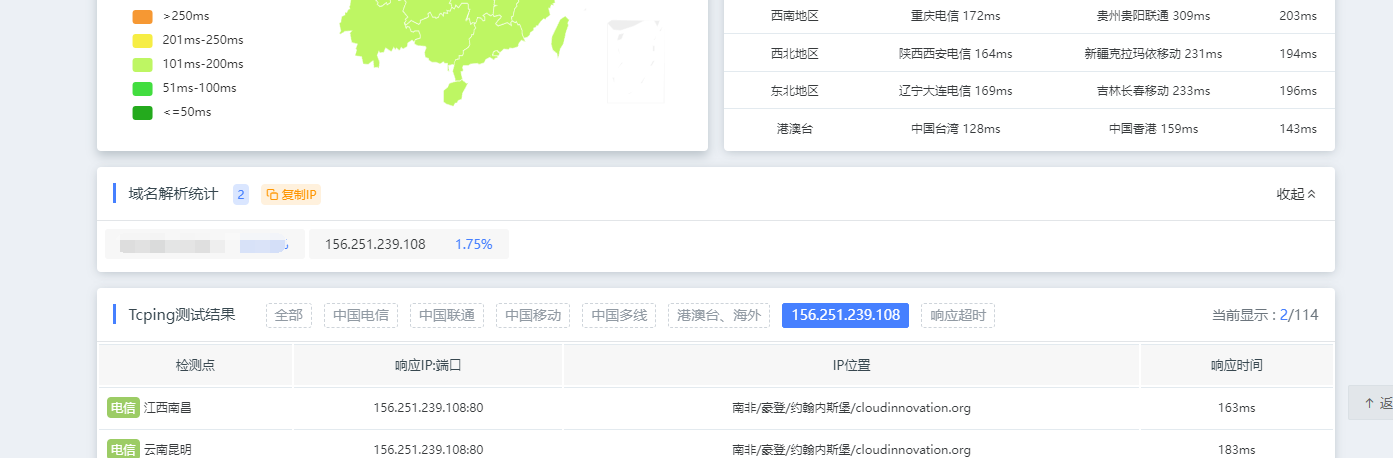Image resolution: width=1393 pixels, height=458 pixels.
Task: Click the dark green <=50ms legend swatch
Action: tap(142, 113)
